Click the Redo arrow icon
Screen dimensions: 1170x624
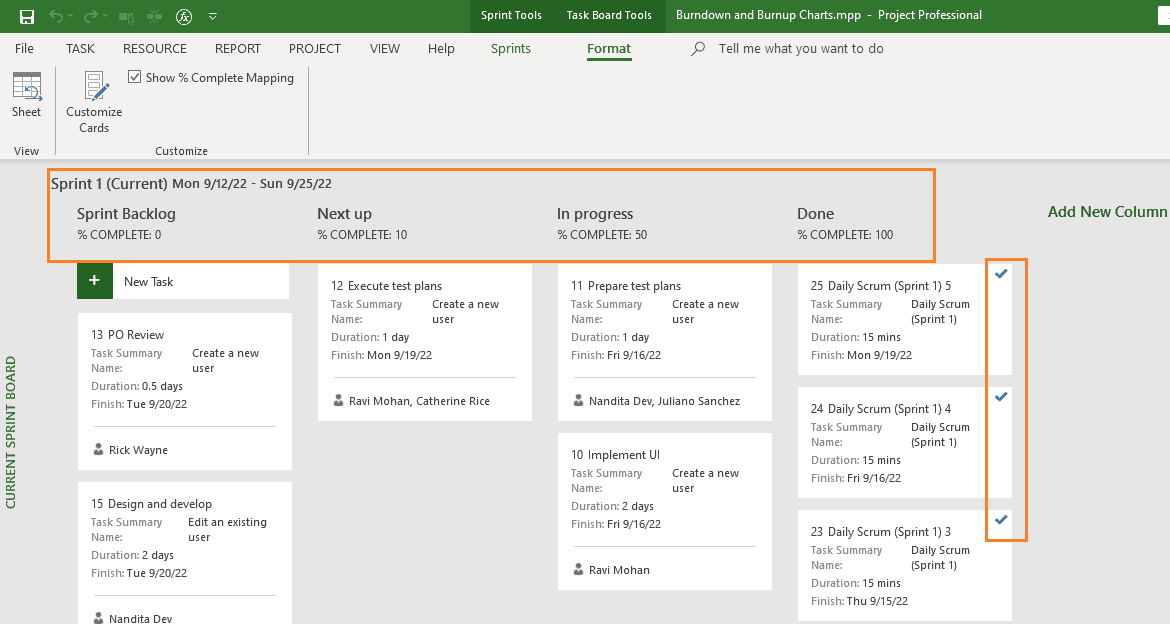[x=90, y=16]
